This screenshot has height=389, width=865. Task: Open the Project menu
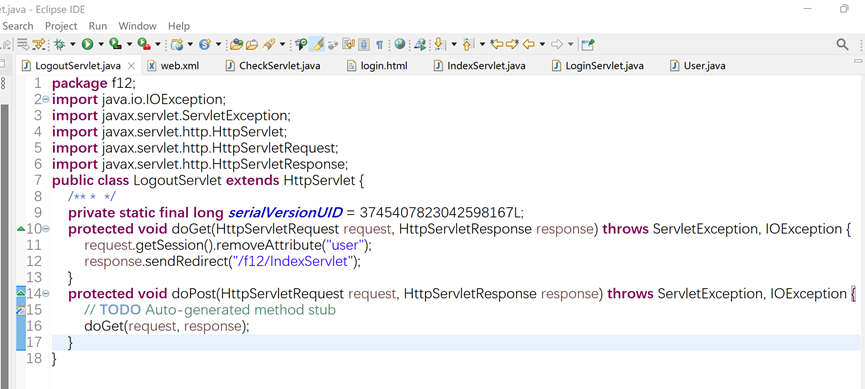coord(61,26)
